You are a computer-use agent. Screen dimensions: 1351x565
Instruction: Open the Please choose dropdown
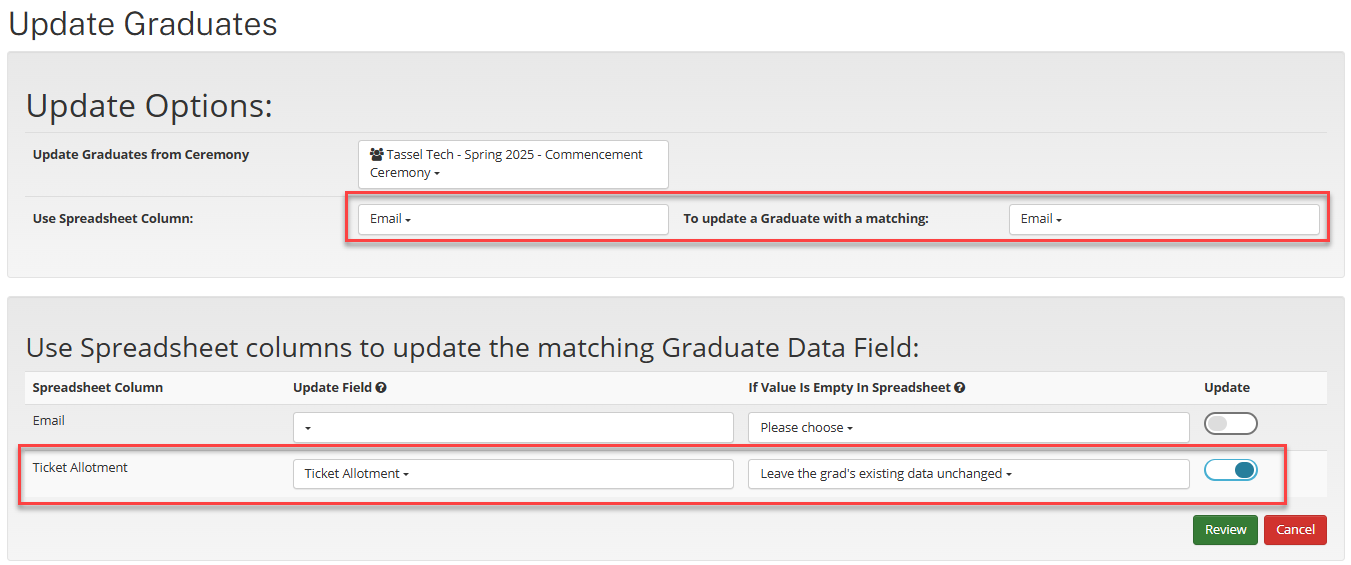pos(968,427)
